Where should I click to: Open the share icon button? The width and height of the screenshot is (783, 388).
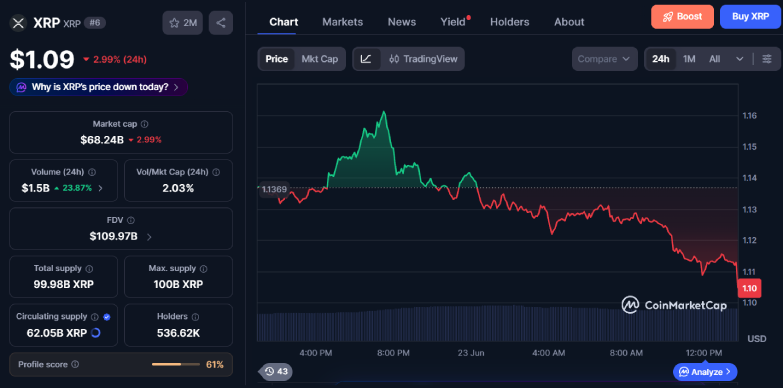(221, 22)
